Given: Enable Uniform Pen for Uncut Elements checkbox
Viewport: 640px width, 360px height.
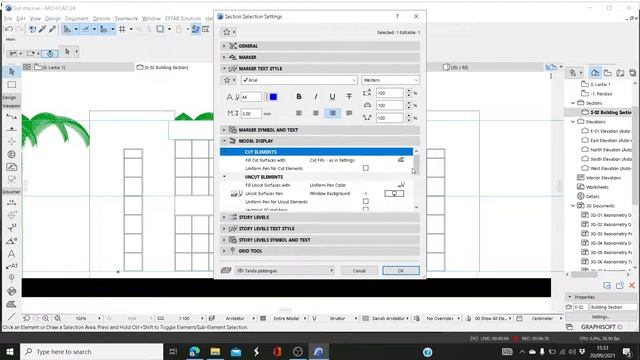Looking at the screenshot, I should pyautogui.click(x=366, y=201).
